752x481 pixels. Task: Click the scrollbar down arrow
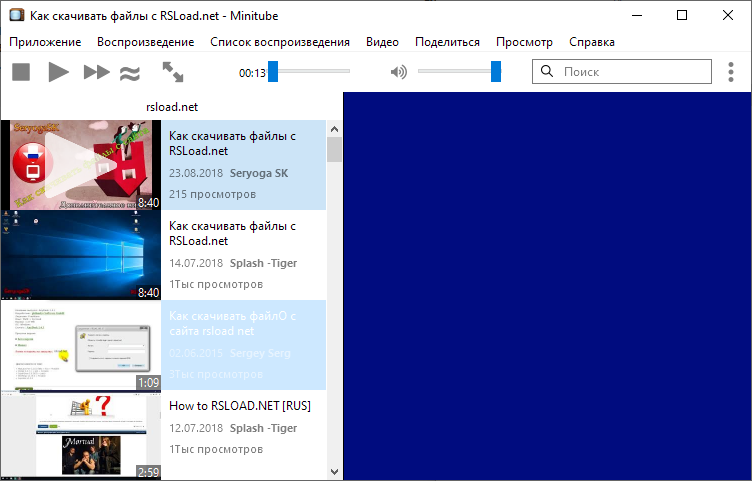pyautogui.click(x=334, y=472)
